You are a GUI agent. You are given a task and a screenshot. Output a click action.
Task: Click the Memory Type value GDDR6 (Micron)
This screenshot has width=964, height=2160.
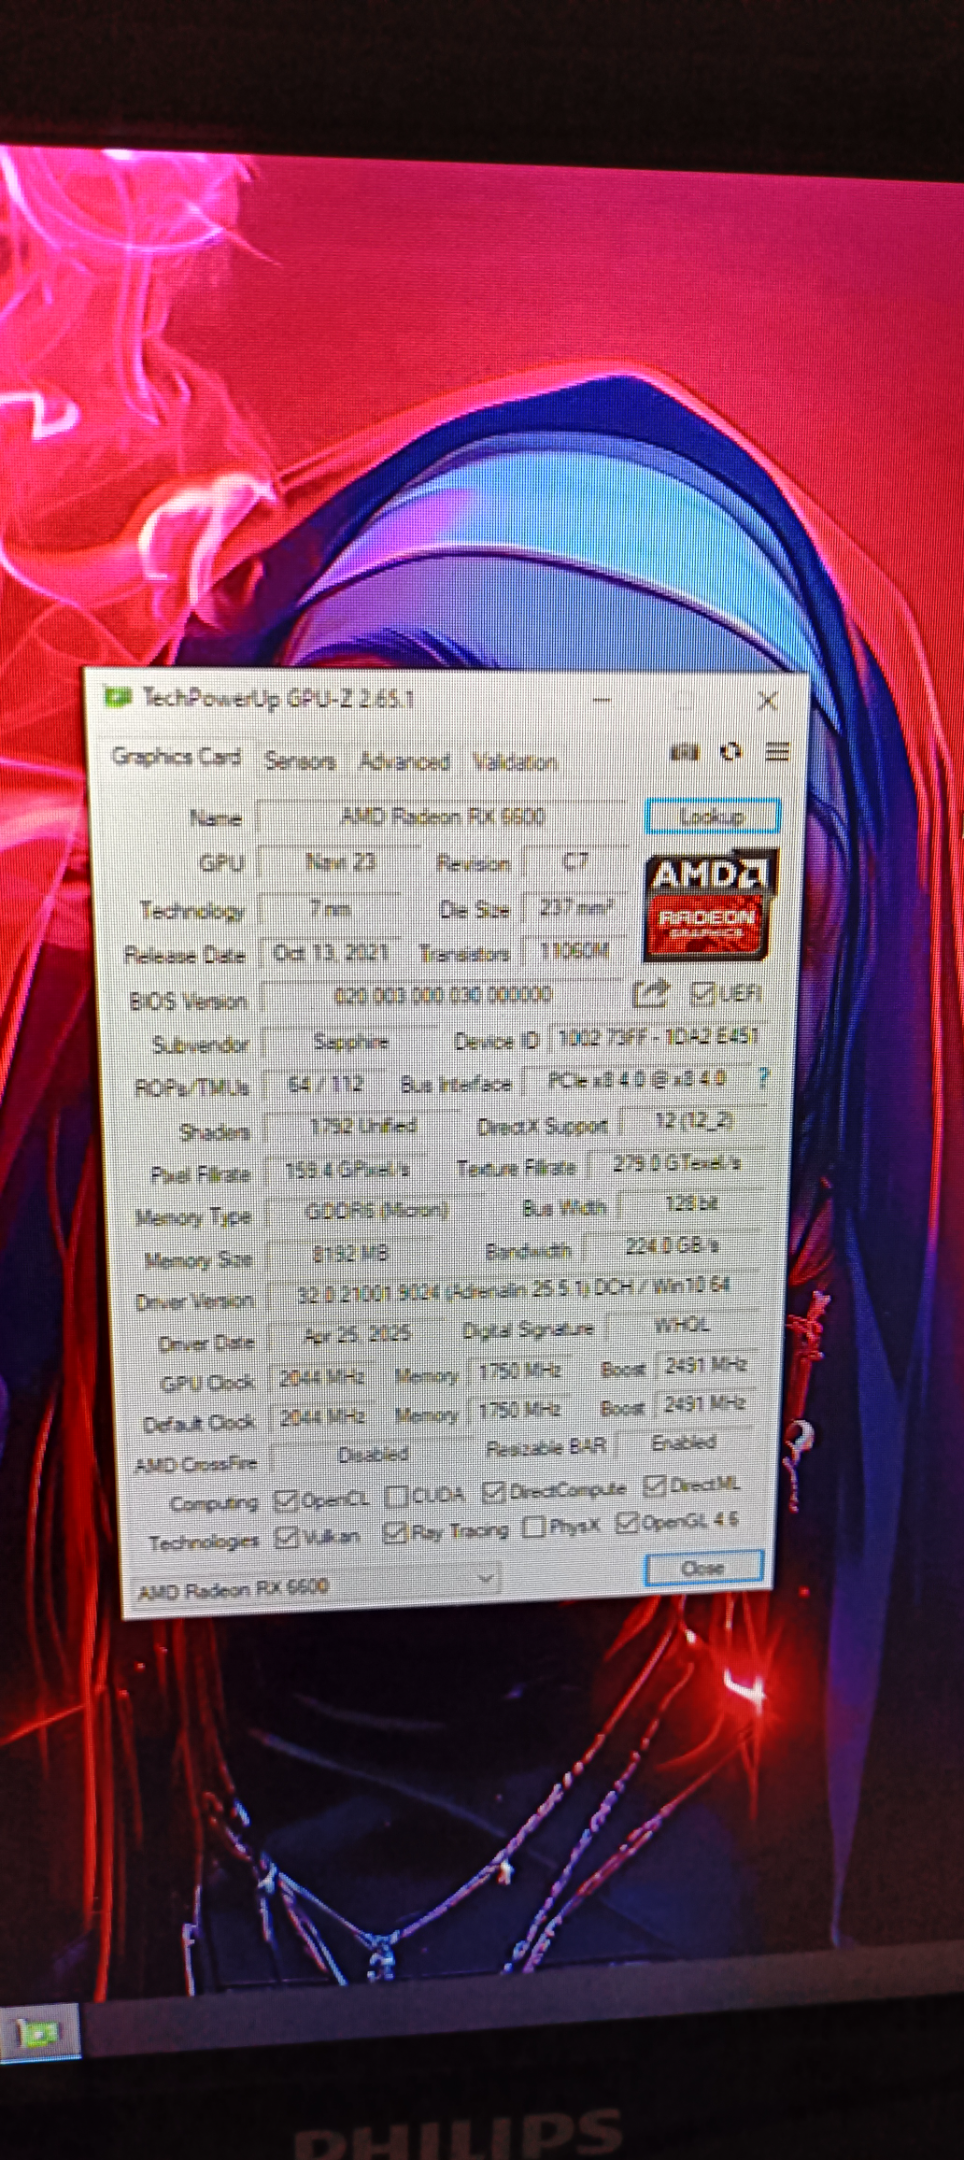click(x=376, y=1212)
